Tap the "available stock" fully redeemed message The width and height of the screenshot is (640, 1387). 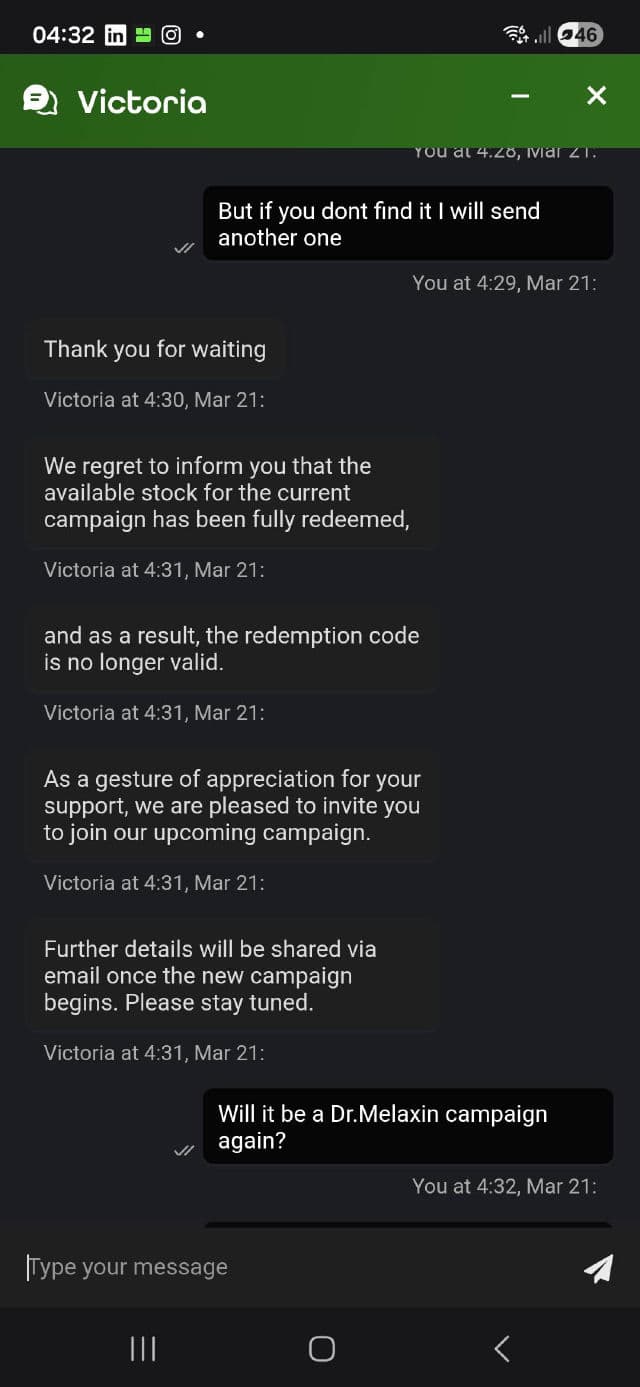pos(231,493)
